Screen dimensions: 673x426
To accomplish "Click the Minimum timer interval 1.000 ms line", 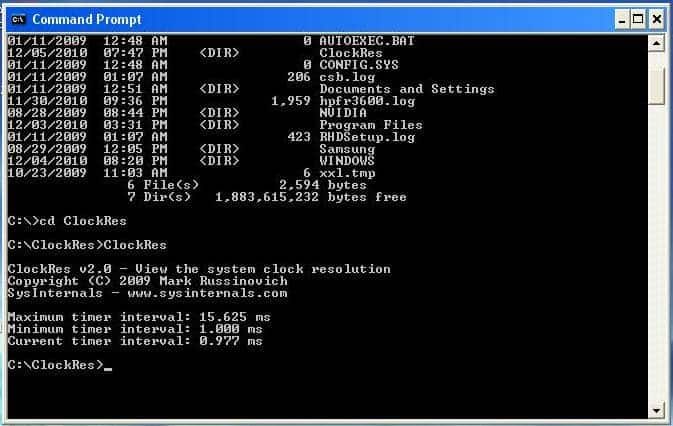I will pyautogui.click(x=135, y=329).
